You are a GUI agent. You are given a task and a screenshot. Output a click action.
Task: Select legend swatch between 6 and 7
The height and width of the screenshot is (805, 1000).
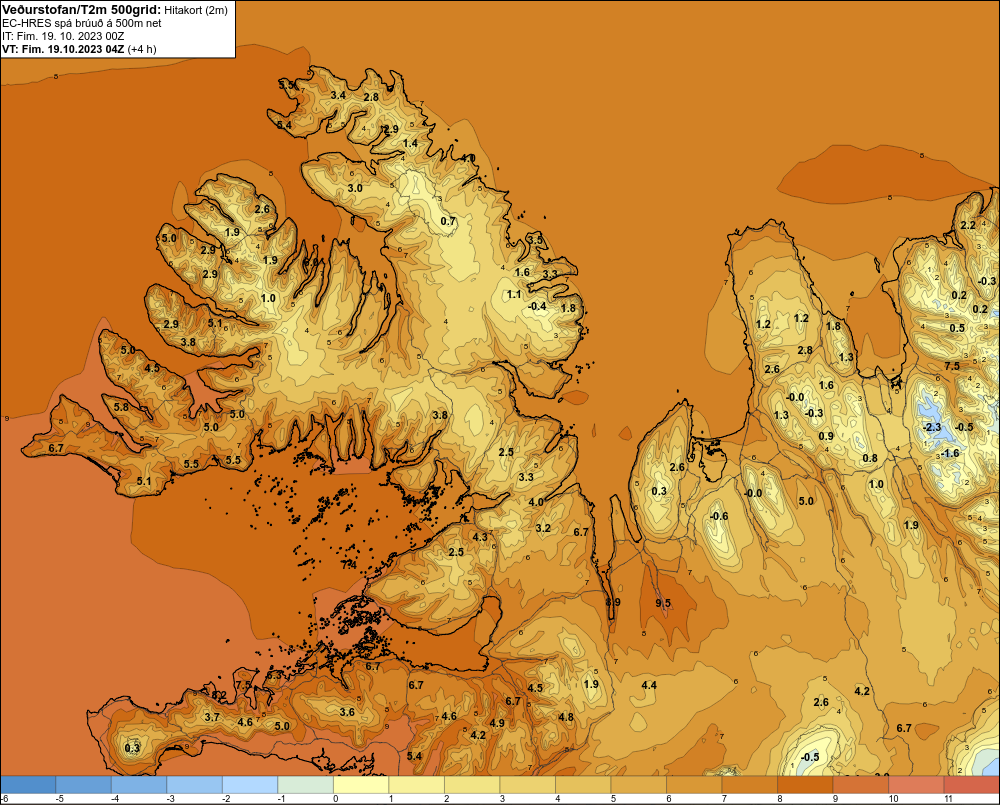tap(694, 785)
